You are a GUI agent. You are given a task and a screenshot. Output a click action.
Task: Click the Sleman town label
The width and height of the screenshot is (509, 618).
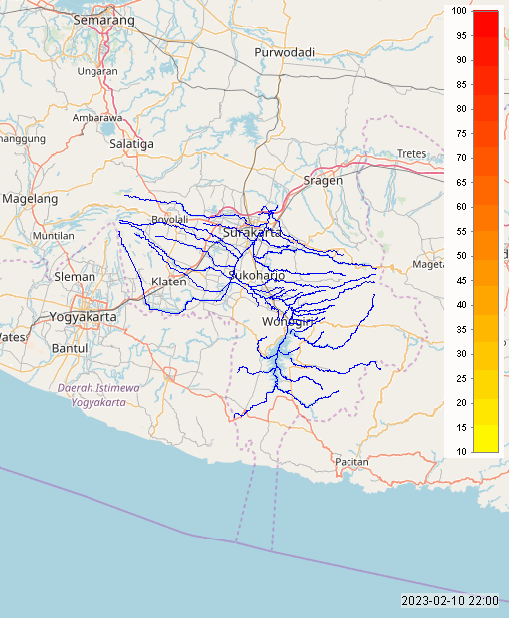(75, 277)
